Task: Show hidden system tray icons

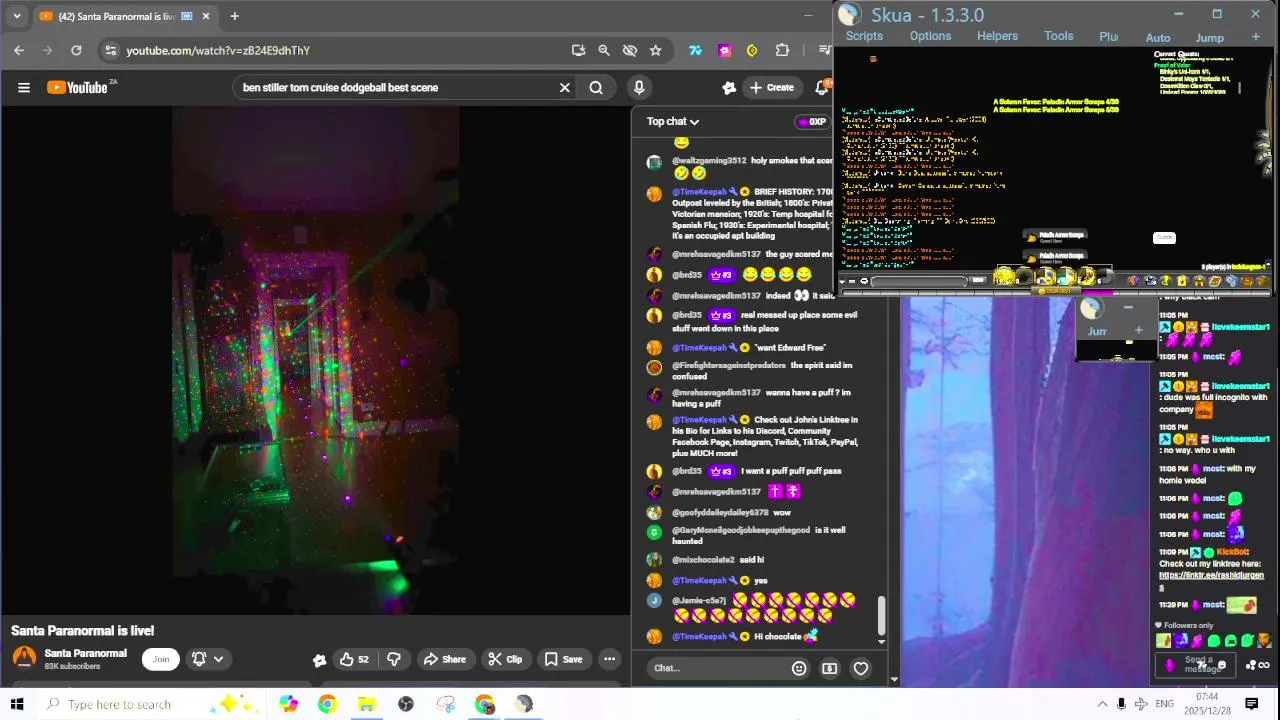Action: (x=1102, y=704)
